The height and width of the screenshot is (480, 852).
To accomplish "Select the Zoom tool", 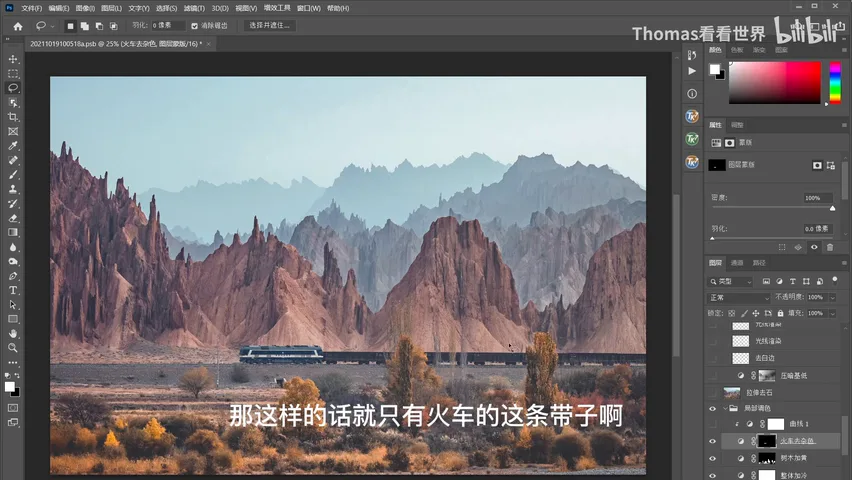I will coord(13,348).
